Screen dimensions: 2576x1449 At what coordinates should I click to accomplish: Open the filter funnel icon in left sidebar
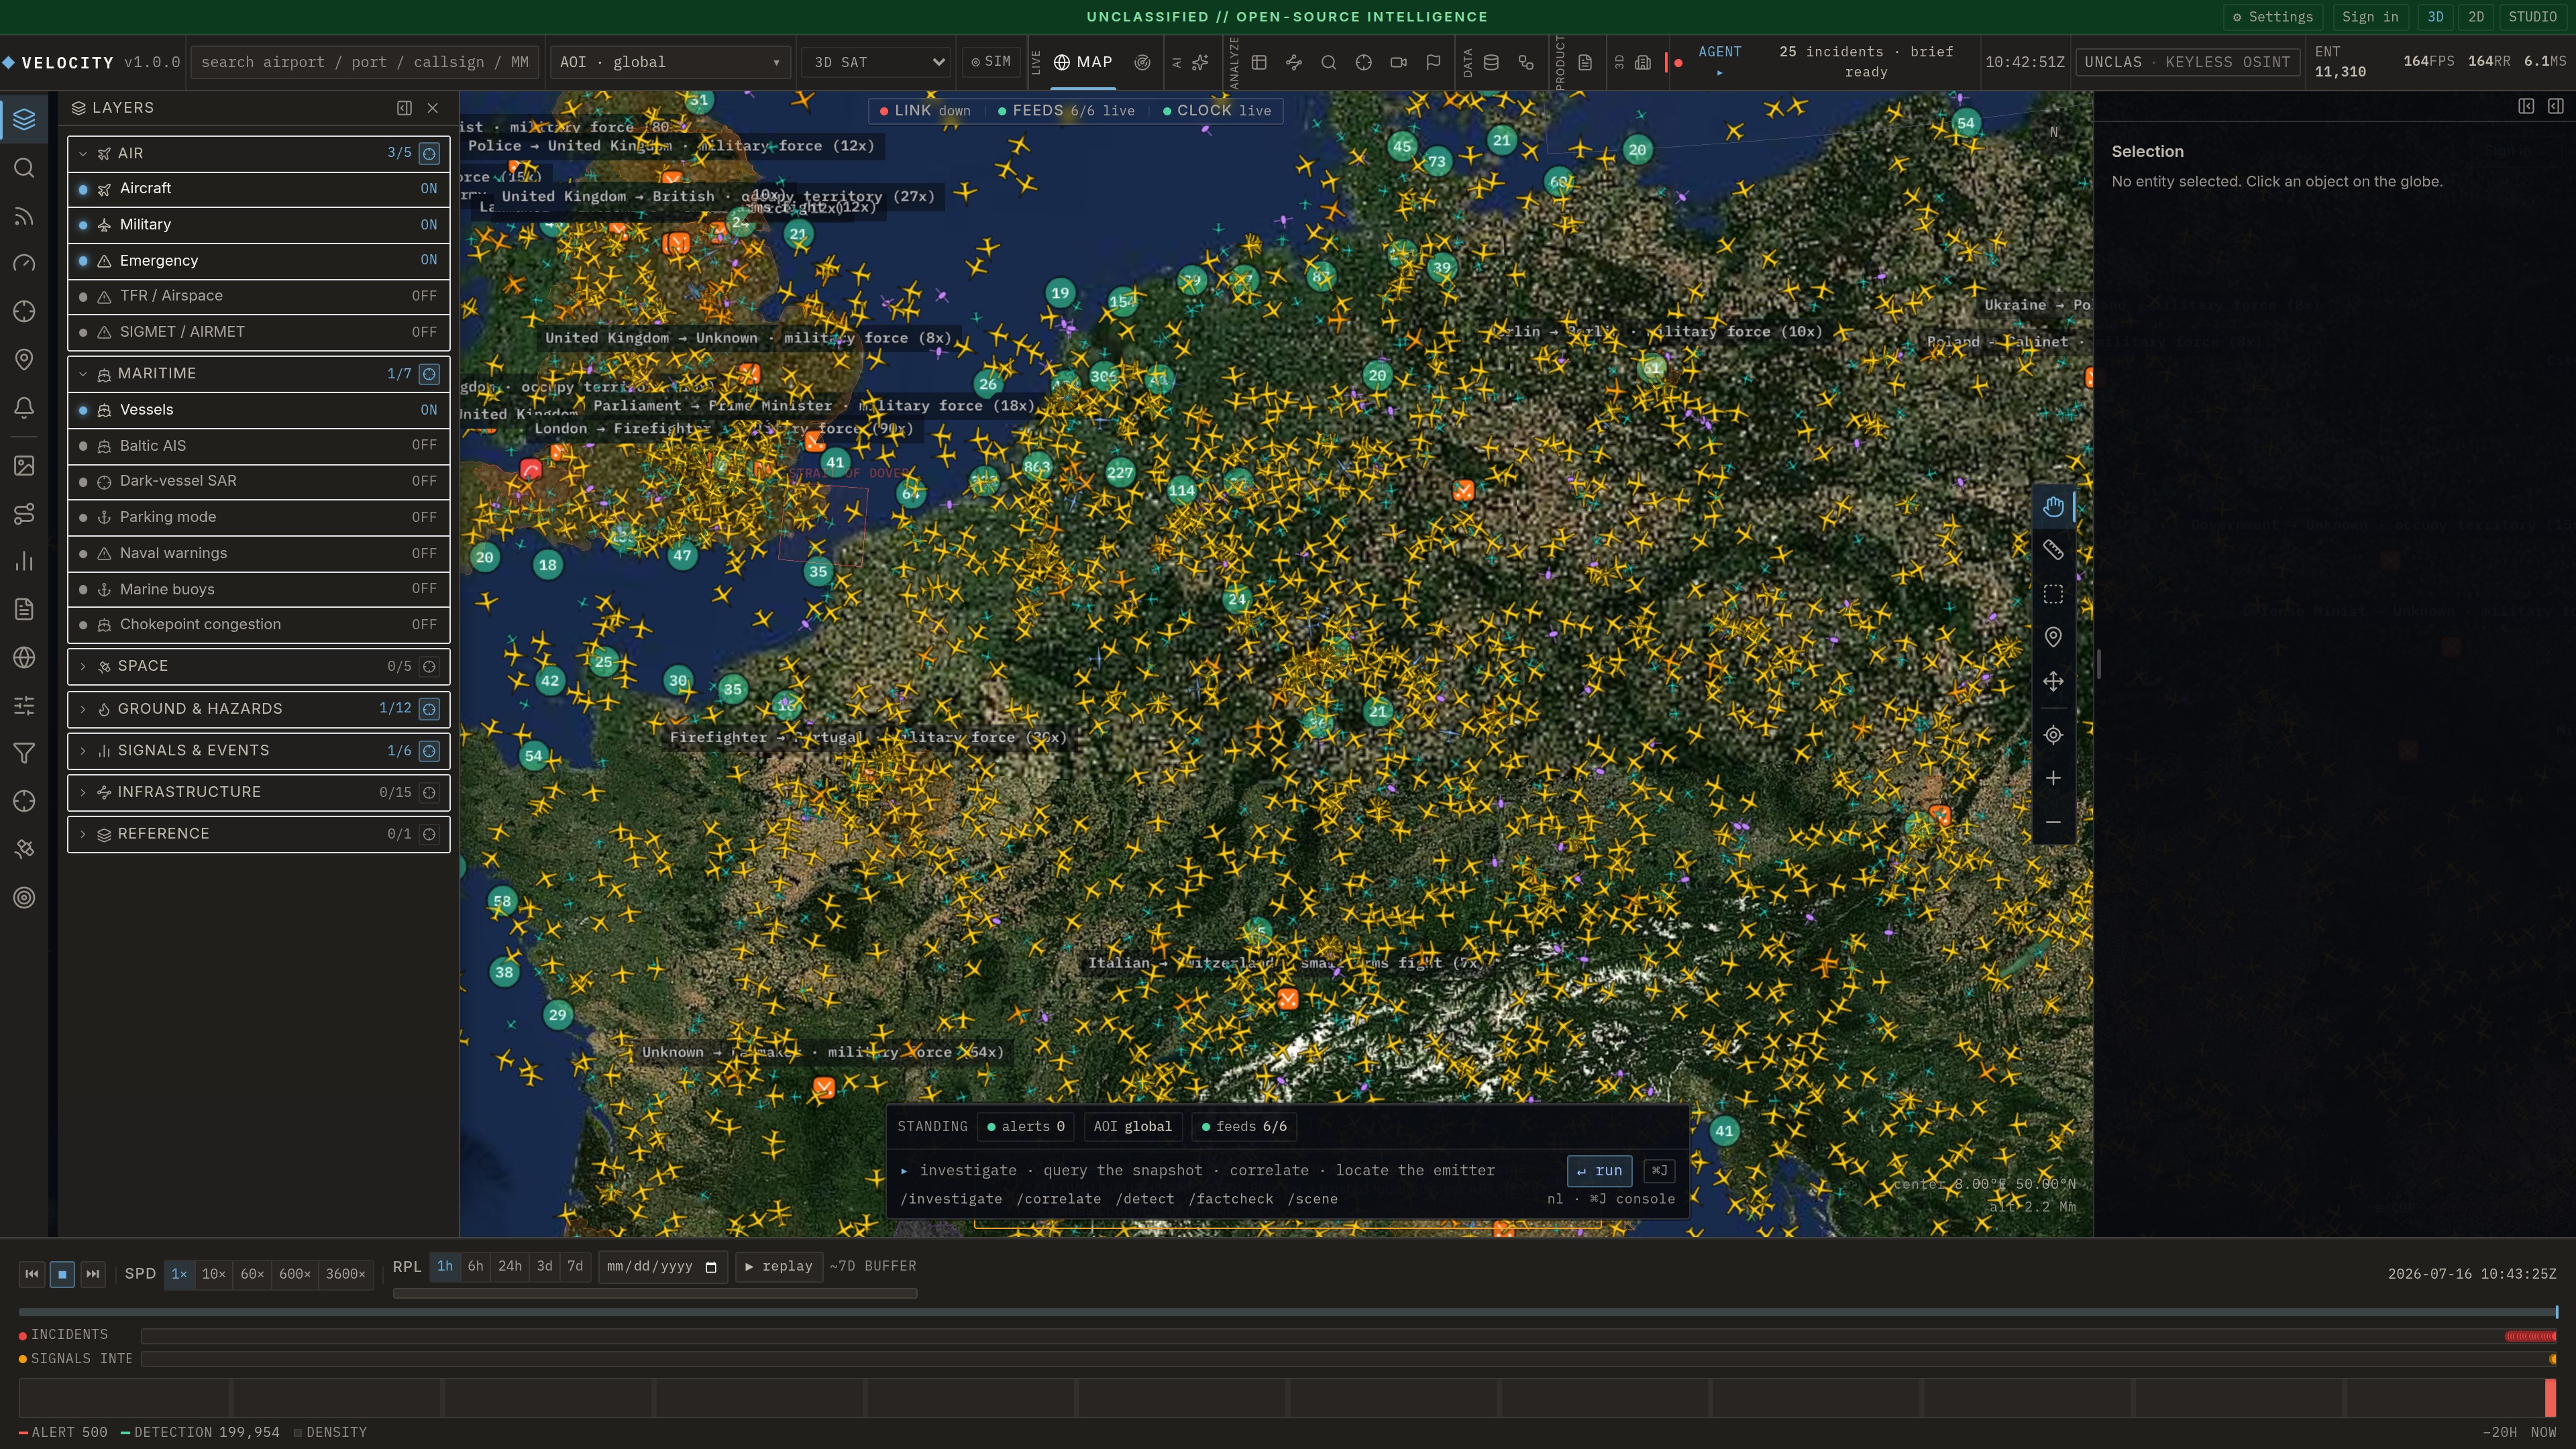click(x=24, y=753)
